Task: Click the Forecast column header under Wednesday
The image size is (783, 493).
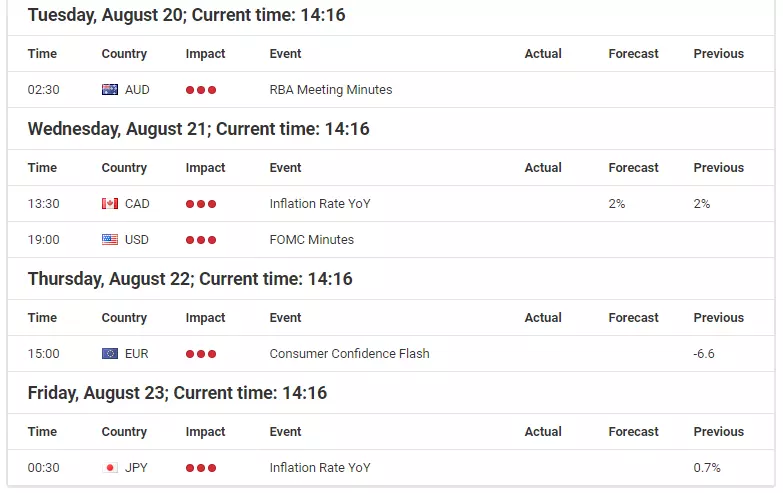Action: [633, 168]
